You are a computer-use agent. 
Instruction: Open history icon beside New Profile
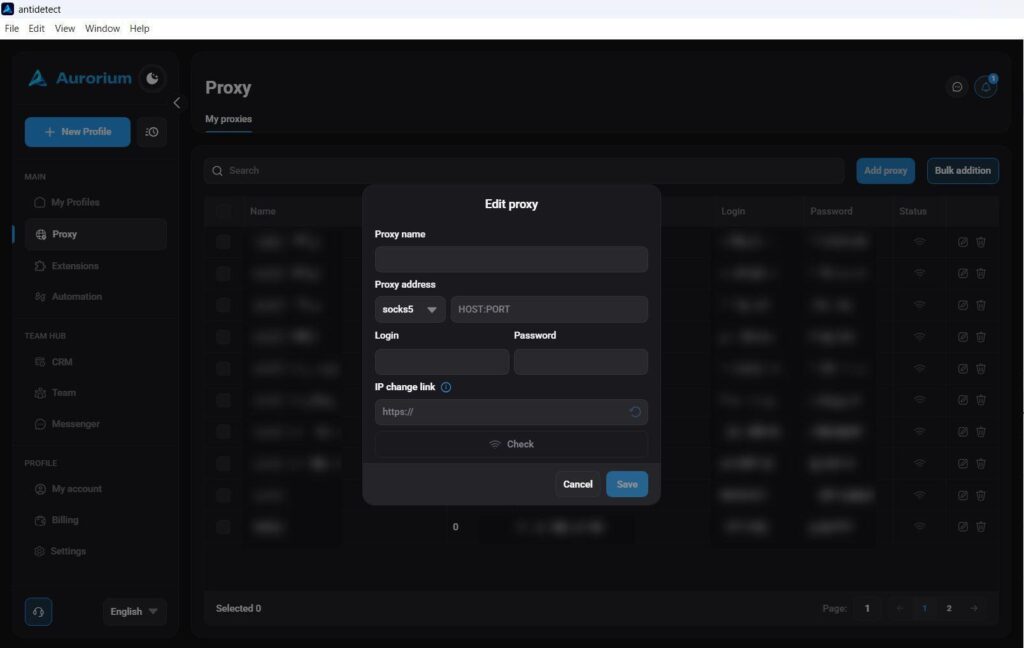point(152,132)
